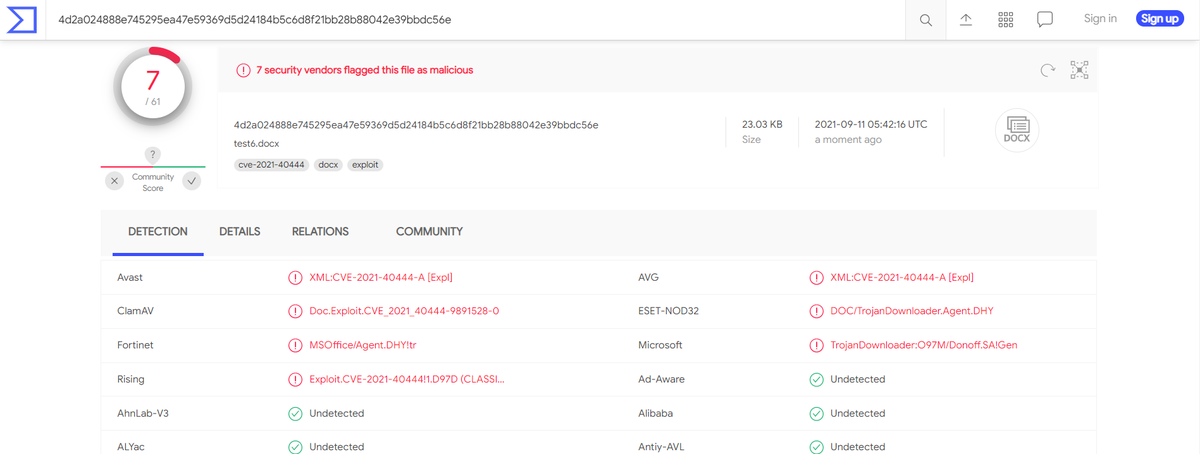
Task: Click the green check icon for ALYac
Action: (295, 446)
